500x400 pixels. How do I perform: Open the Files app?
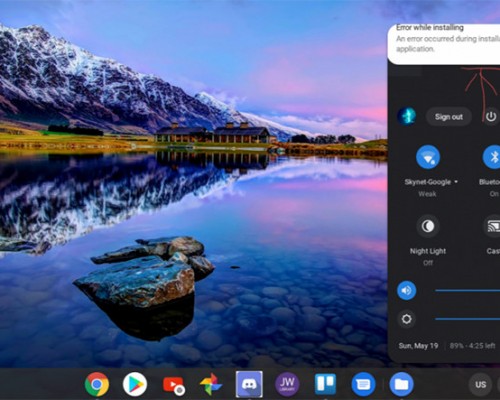pyautogui.click(x=401, y=384)
